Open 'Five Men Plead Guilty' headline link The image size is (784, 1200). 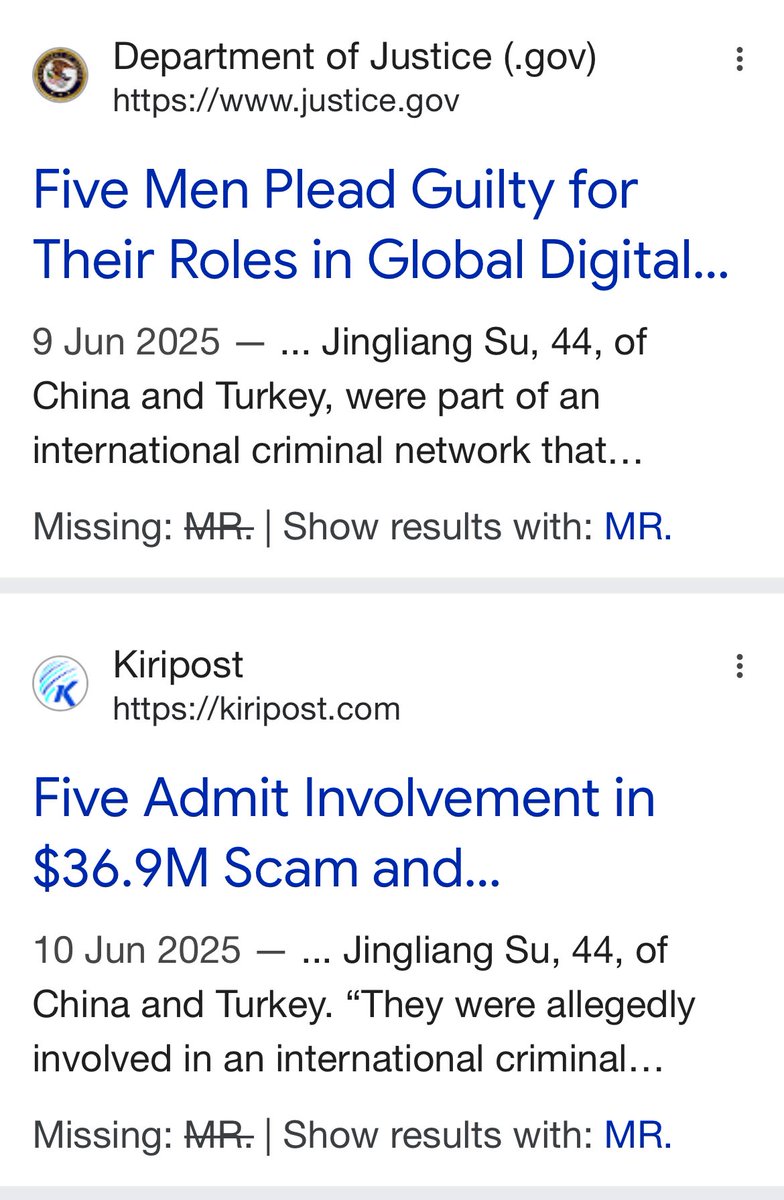coord(380,224)
